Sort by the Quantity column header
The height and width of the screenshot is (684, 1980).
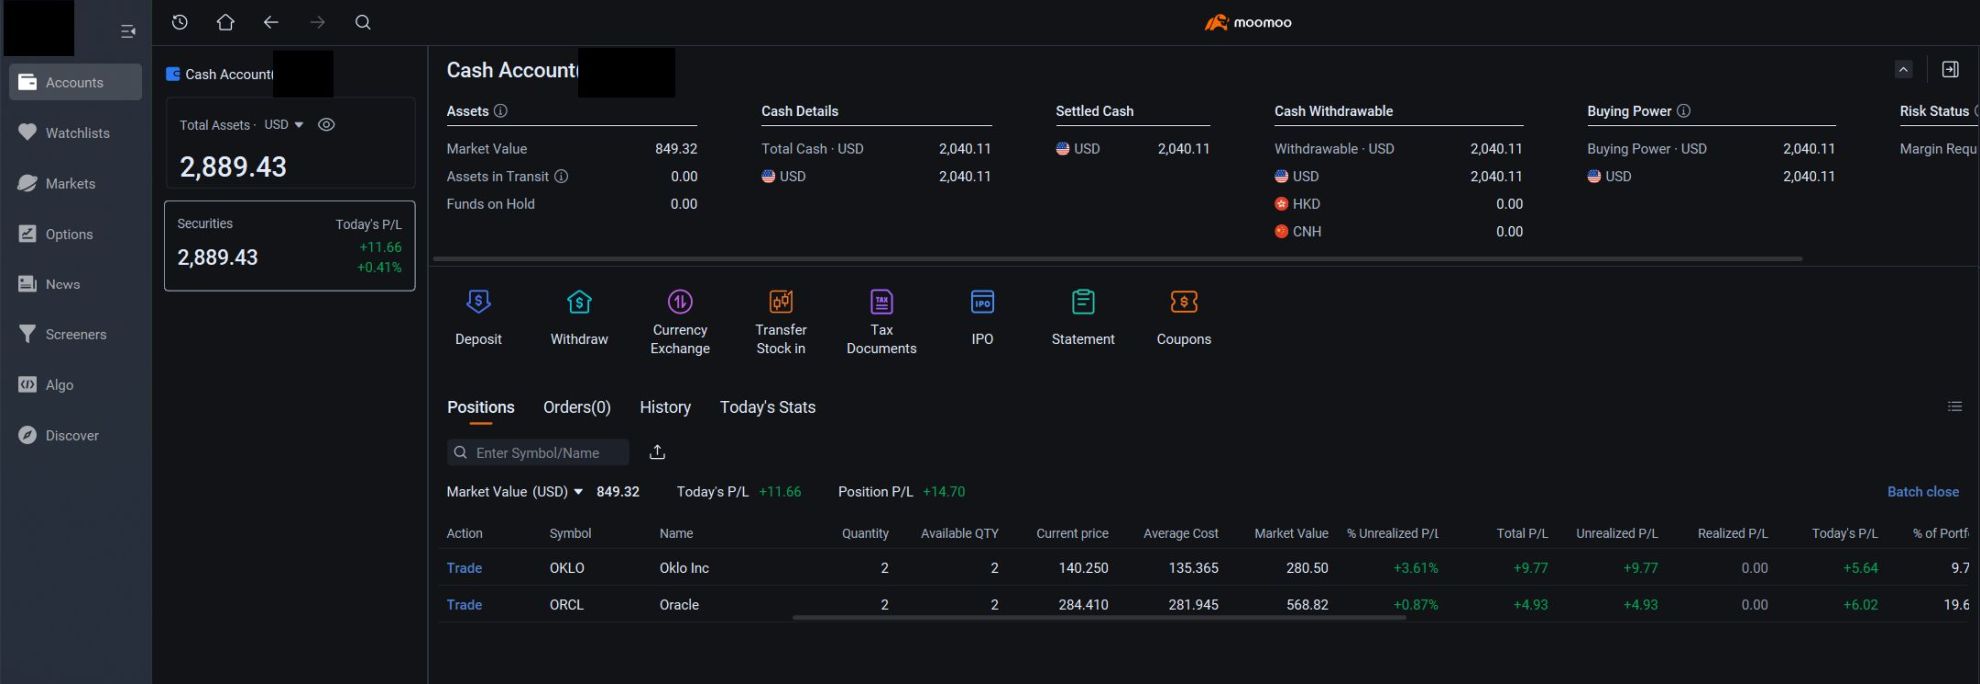pyautogui.click(x=865, y=533)
